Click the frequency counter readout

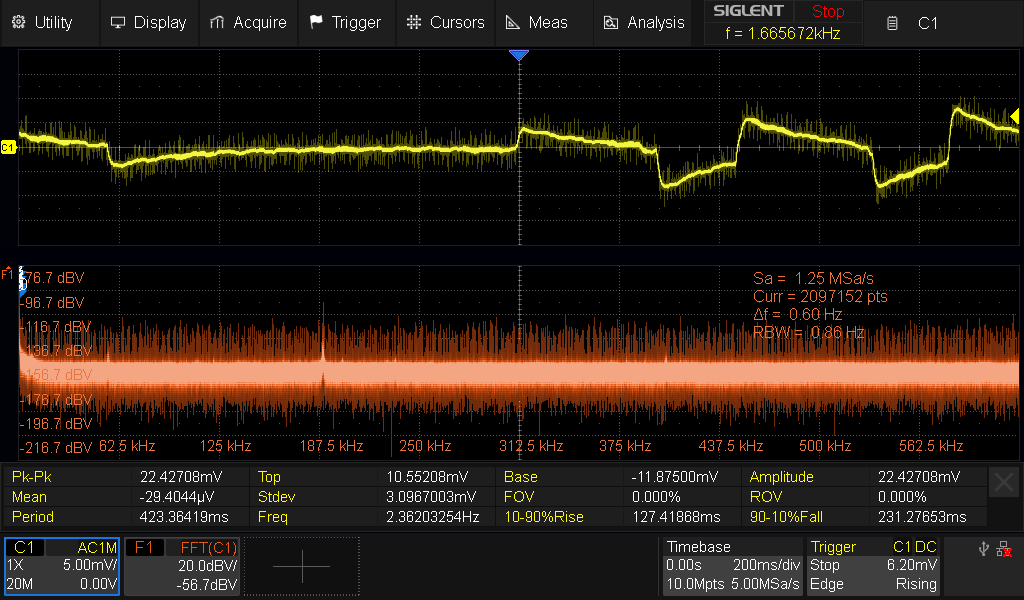(784, 33)
